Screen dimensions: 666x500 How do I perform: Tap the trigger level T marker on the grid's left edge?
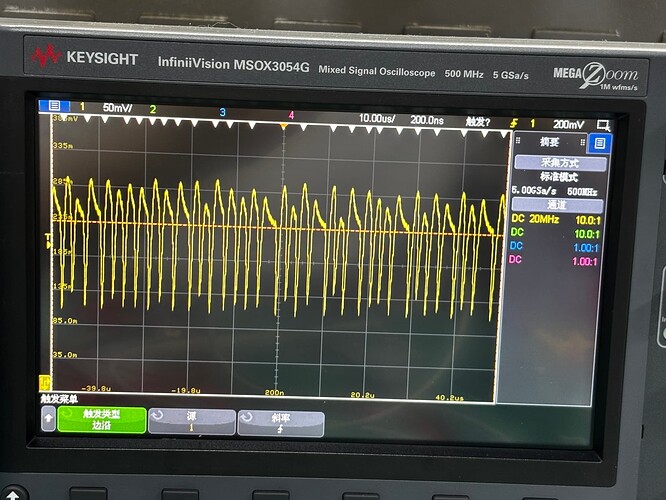48,241
